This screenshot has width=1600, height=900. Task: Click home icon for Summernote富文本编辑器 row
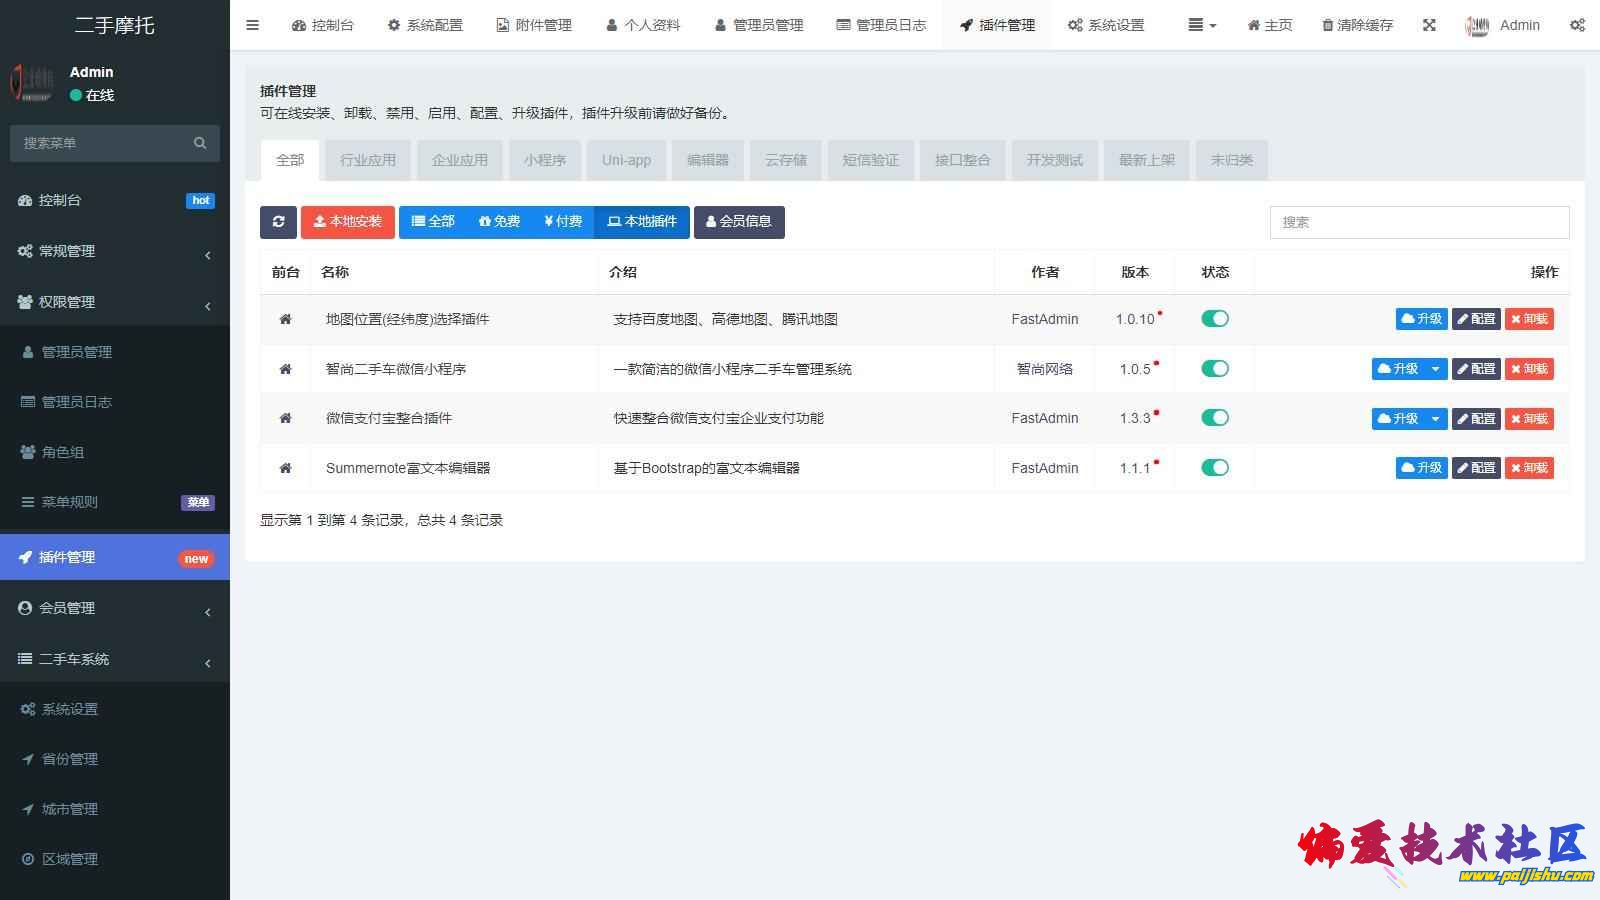[x=285, y=468]
